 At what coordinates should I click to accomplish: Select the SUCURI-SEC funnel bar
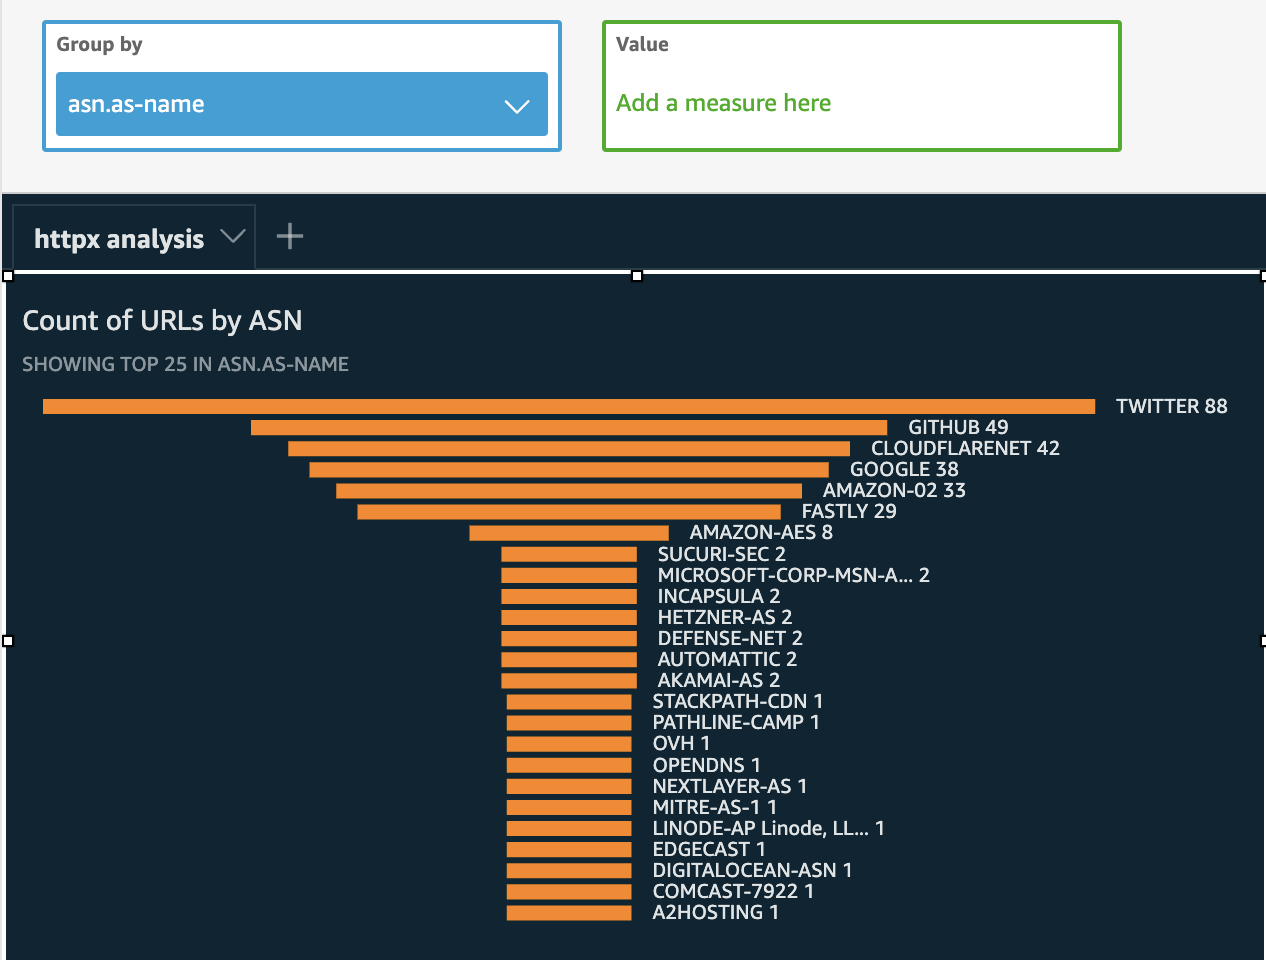point(569,554)
